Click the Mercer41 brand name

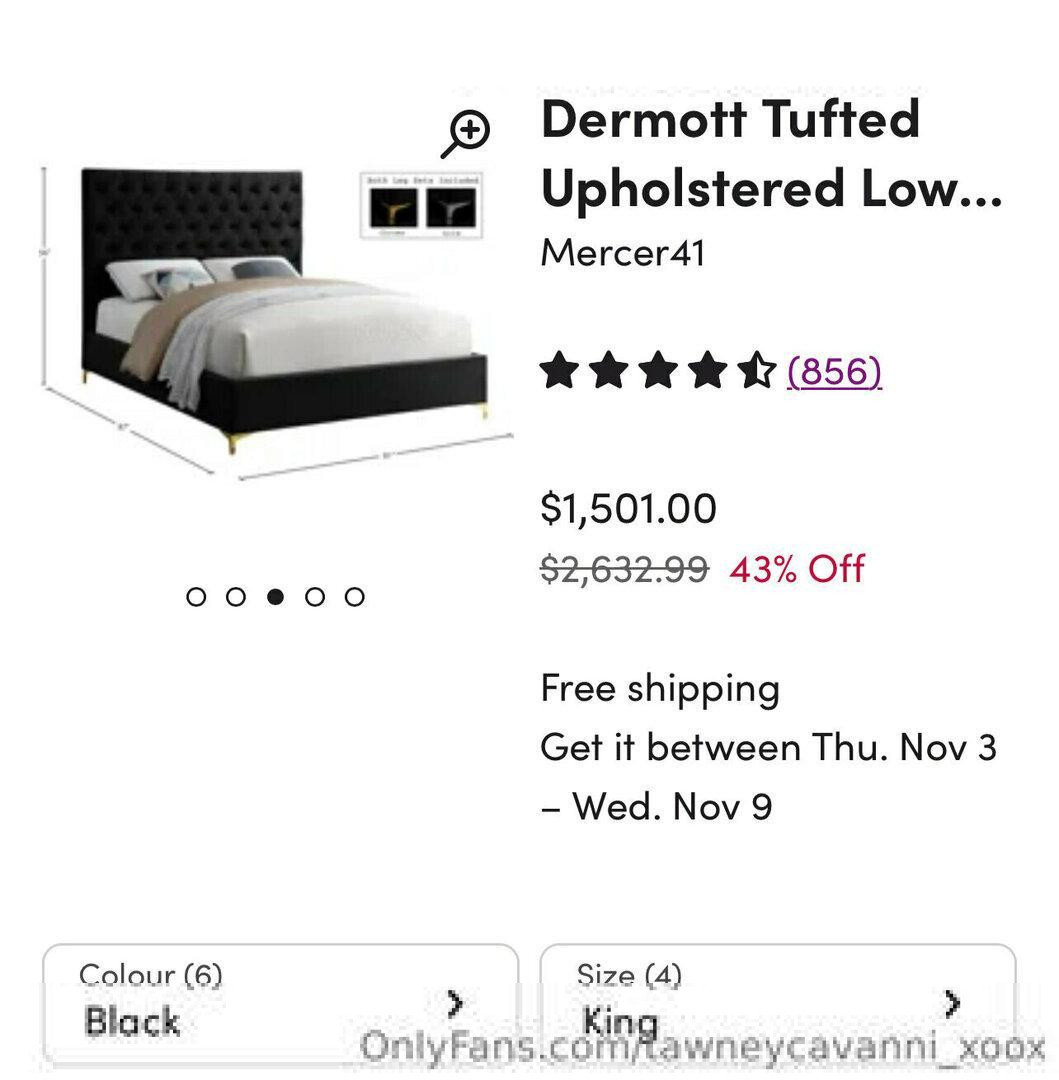point(623,252)
